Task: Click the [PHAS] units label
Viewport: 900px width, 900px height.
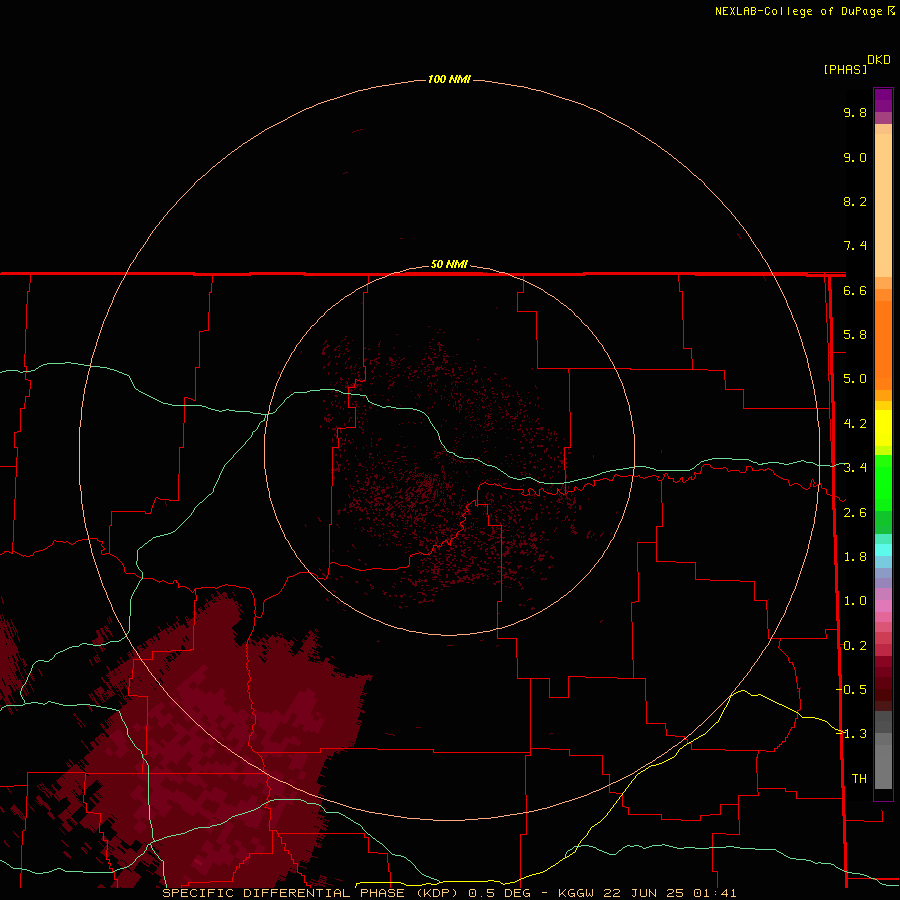Action: click(845, 70)
